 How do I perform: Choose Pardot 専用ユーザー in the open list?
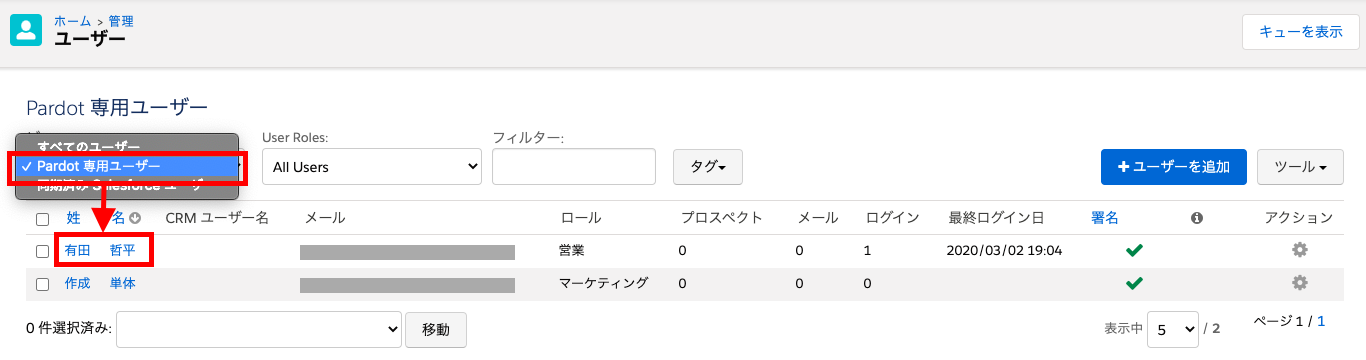[x=127, y=166]
